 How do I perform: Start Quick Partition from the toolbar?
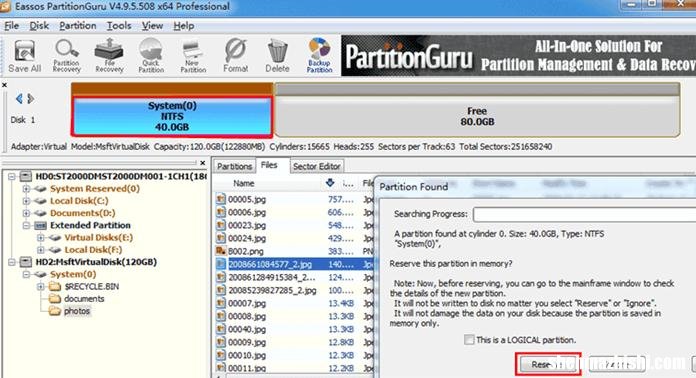(x=151, y=56)
